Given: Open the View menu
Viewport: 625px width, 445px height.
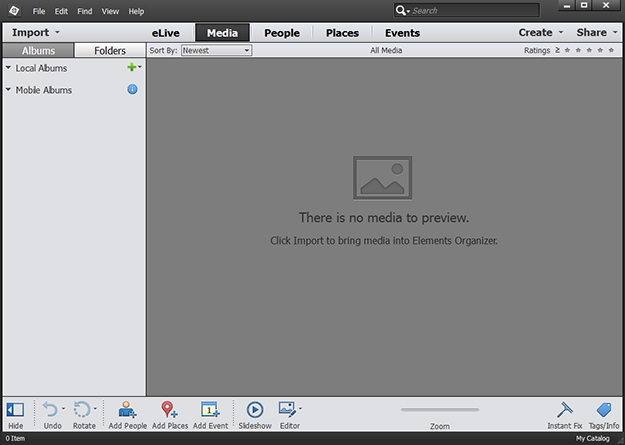Looking at the screenshot, I should (x=110, y=11).
